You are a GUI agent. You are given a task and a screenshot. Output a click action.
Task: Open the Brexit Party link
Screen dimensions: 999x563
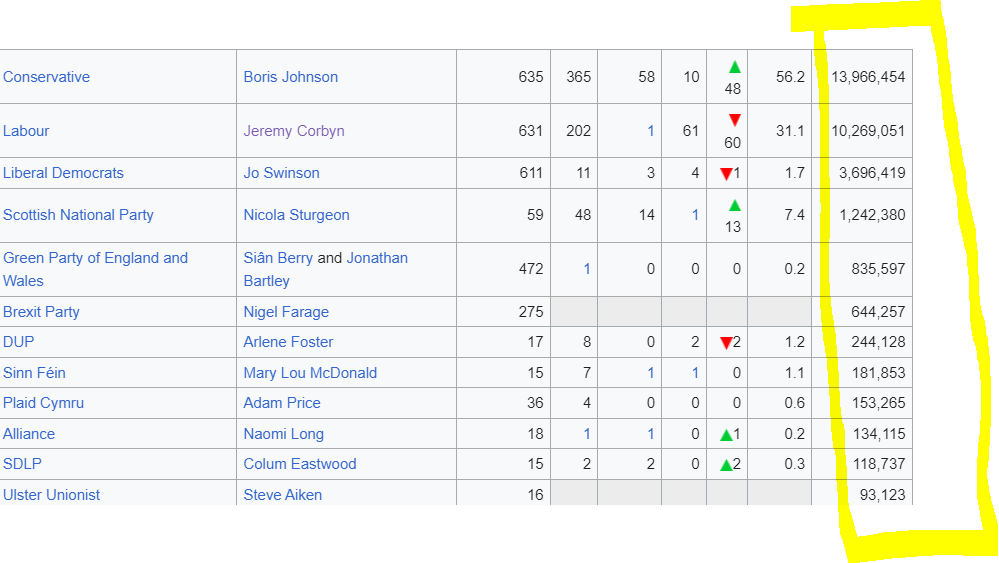(41, 312)
